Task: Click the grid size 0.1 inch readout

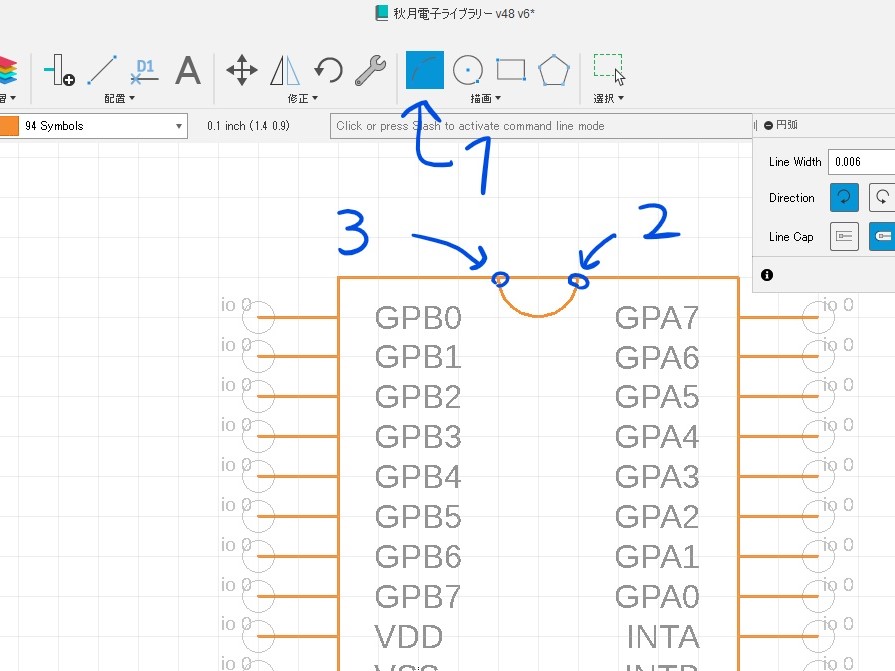Action: [248, 126]
